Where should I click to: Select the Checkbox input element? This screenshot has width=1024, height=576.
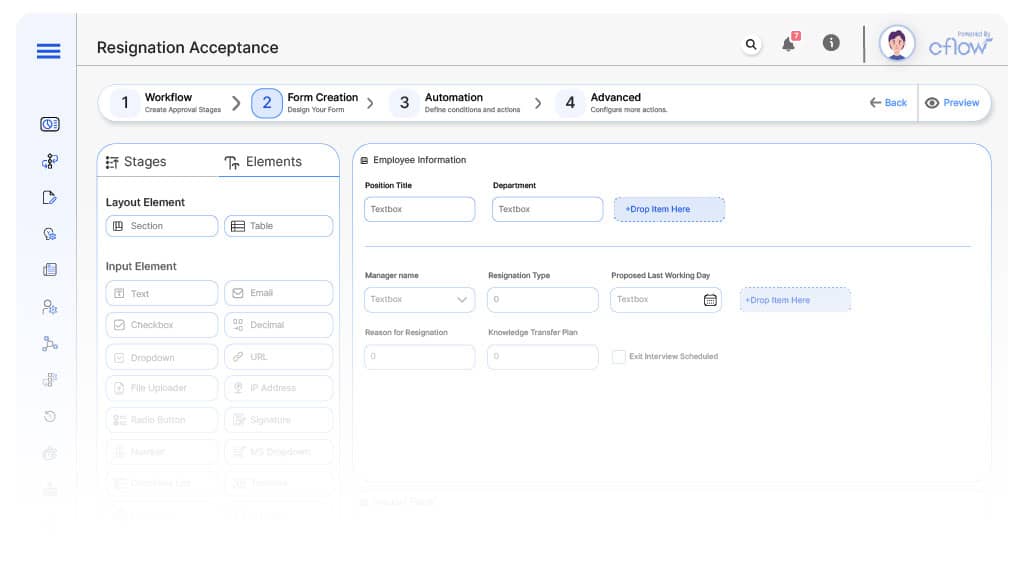pos(161,325)
